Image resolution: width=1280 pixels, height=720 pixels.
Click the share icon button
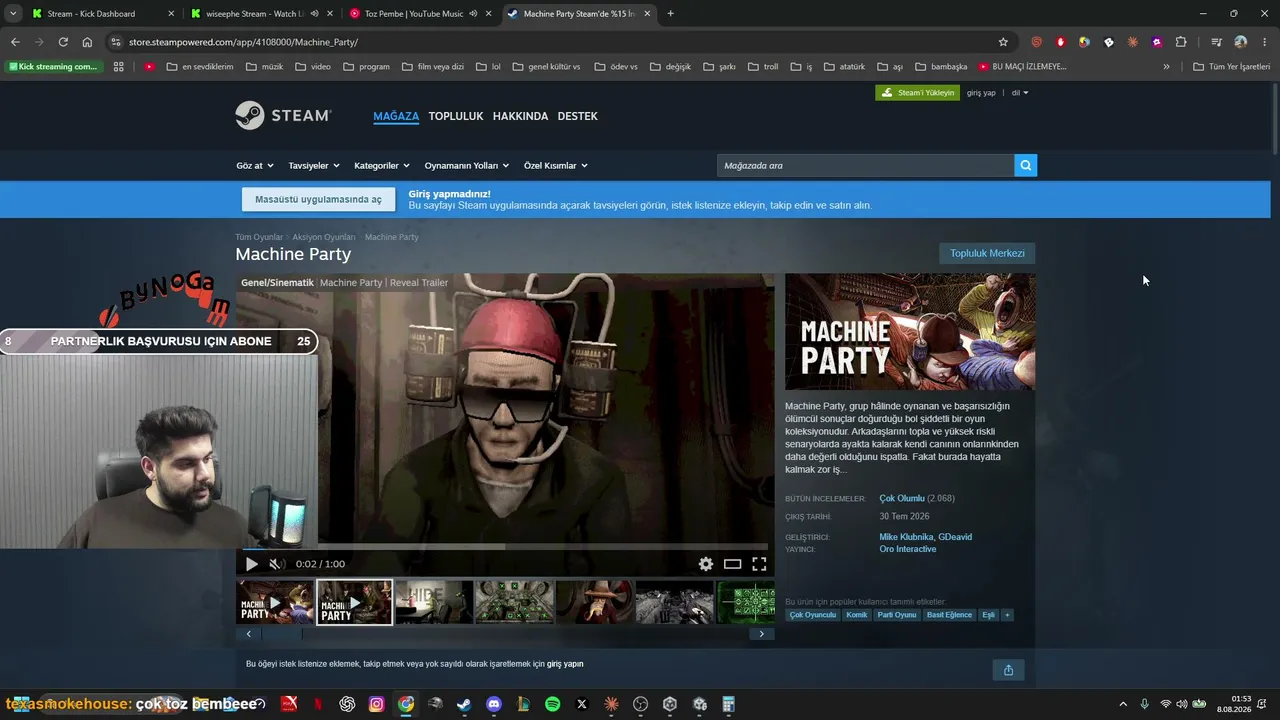[x=1008, y=670]
